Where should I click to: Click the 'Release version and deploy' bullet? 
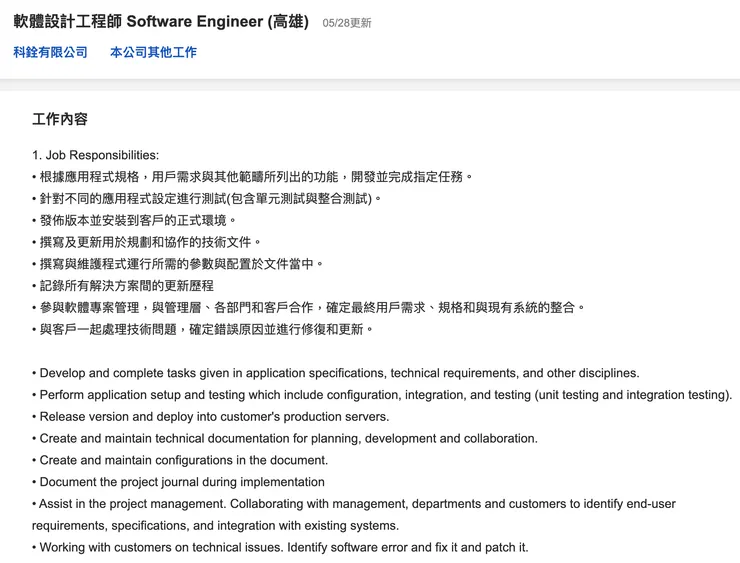coord(211,417)
